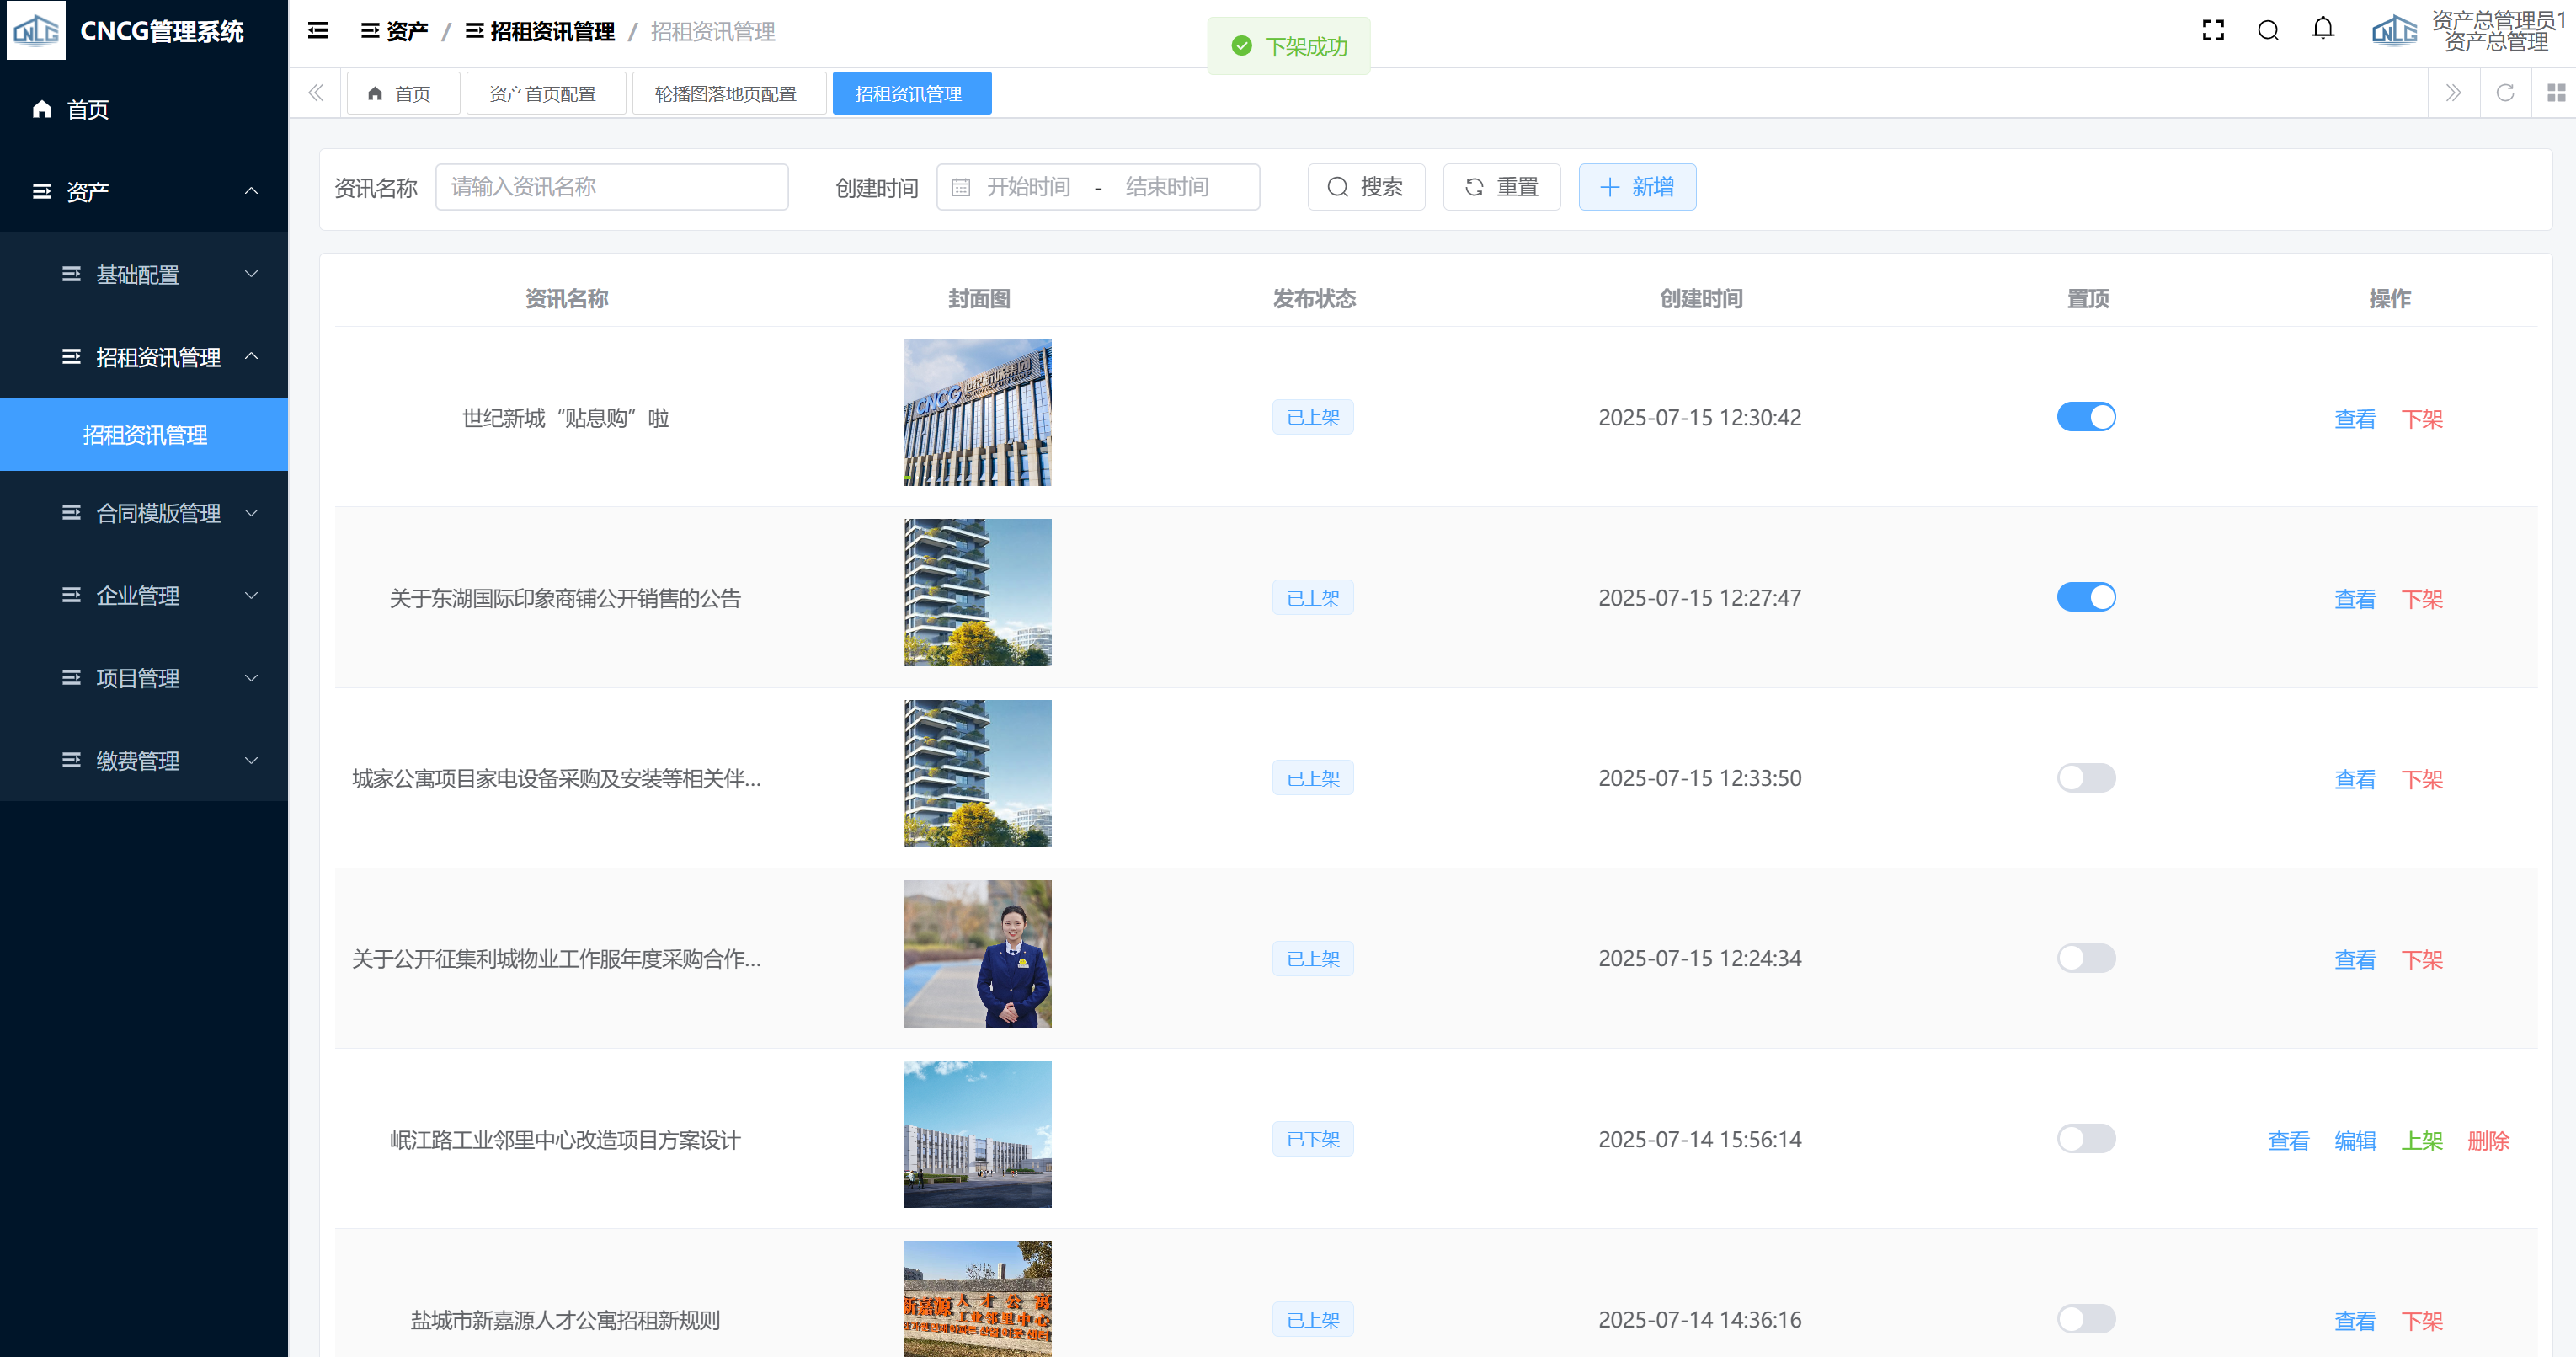Enable pin toggle for 城家公寓 row
This screenshot has height=1357, width=2576.
tap(2086, 778)
